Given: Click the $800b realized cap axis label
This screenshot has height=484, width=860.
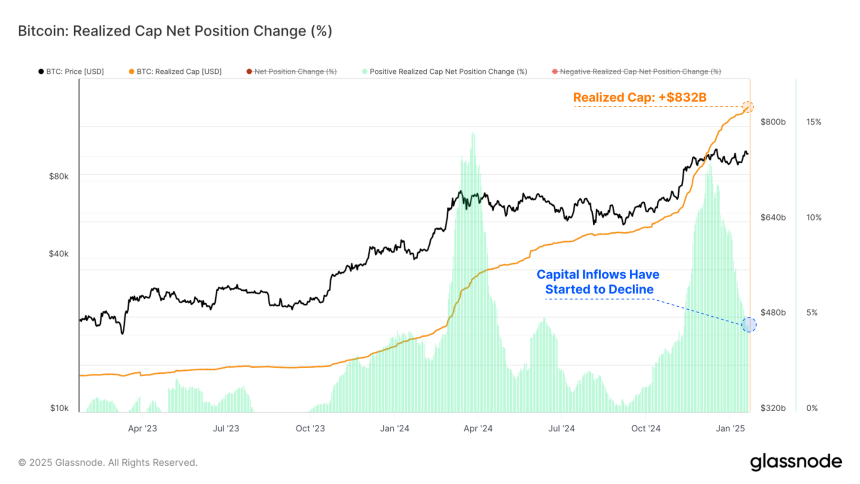Looking at the screenshot, I should point(773,122).
